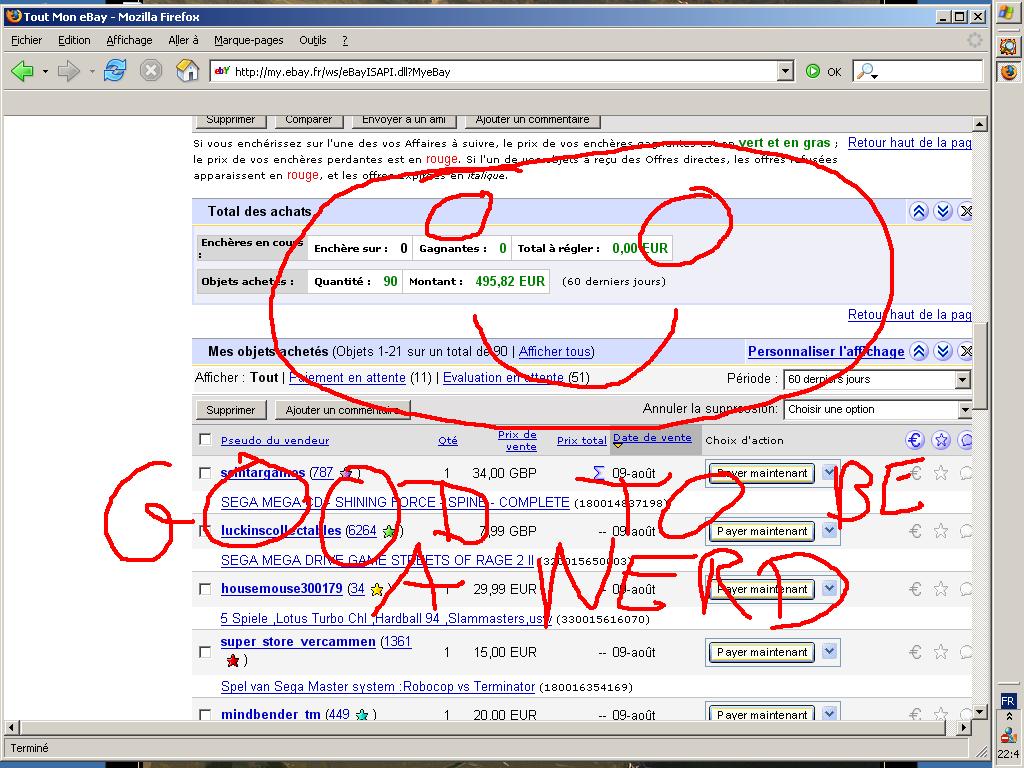Open the Back button history dropdown arrow

[45, 71]
